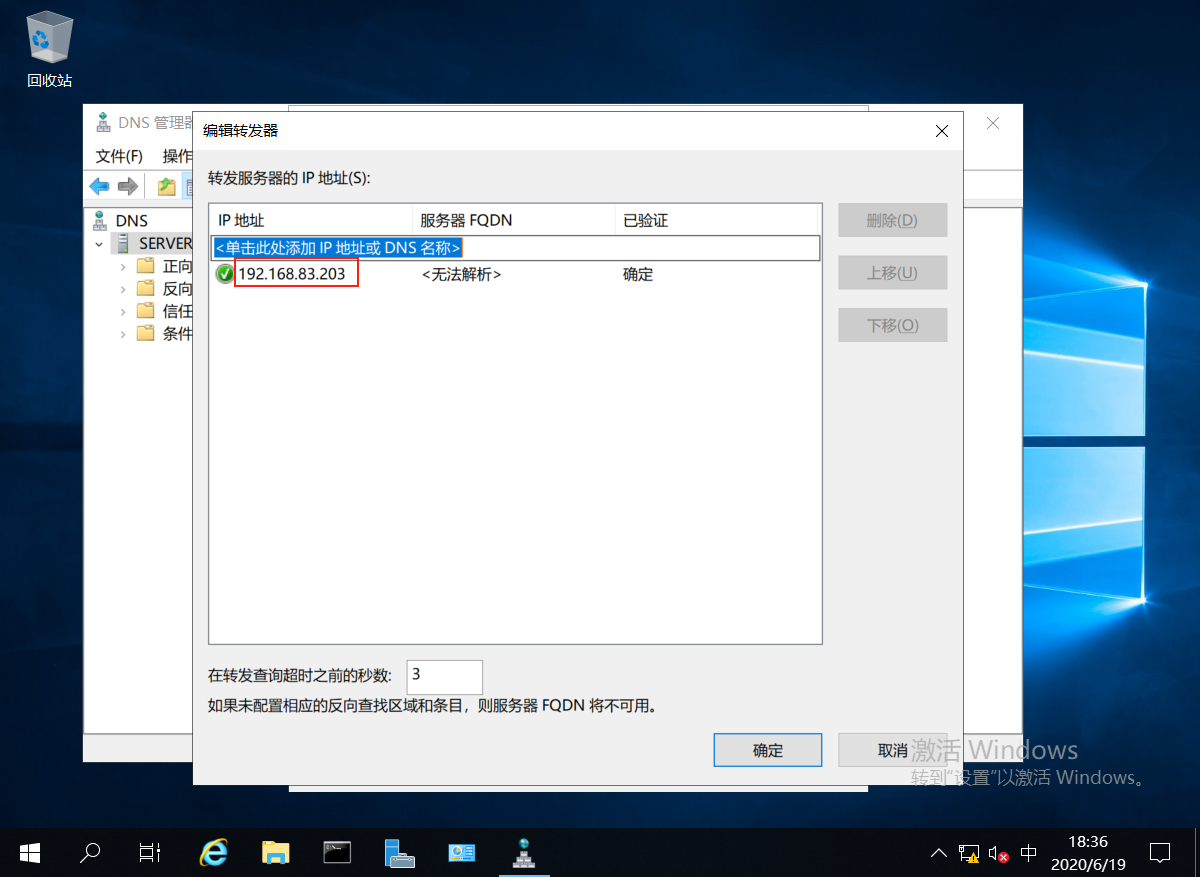This screenshot has height=877, width=1200.
Task: Open the sixth taskbar app with ID card icon
Action: click(x=461, y=852)
